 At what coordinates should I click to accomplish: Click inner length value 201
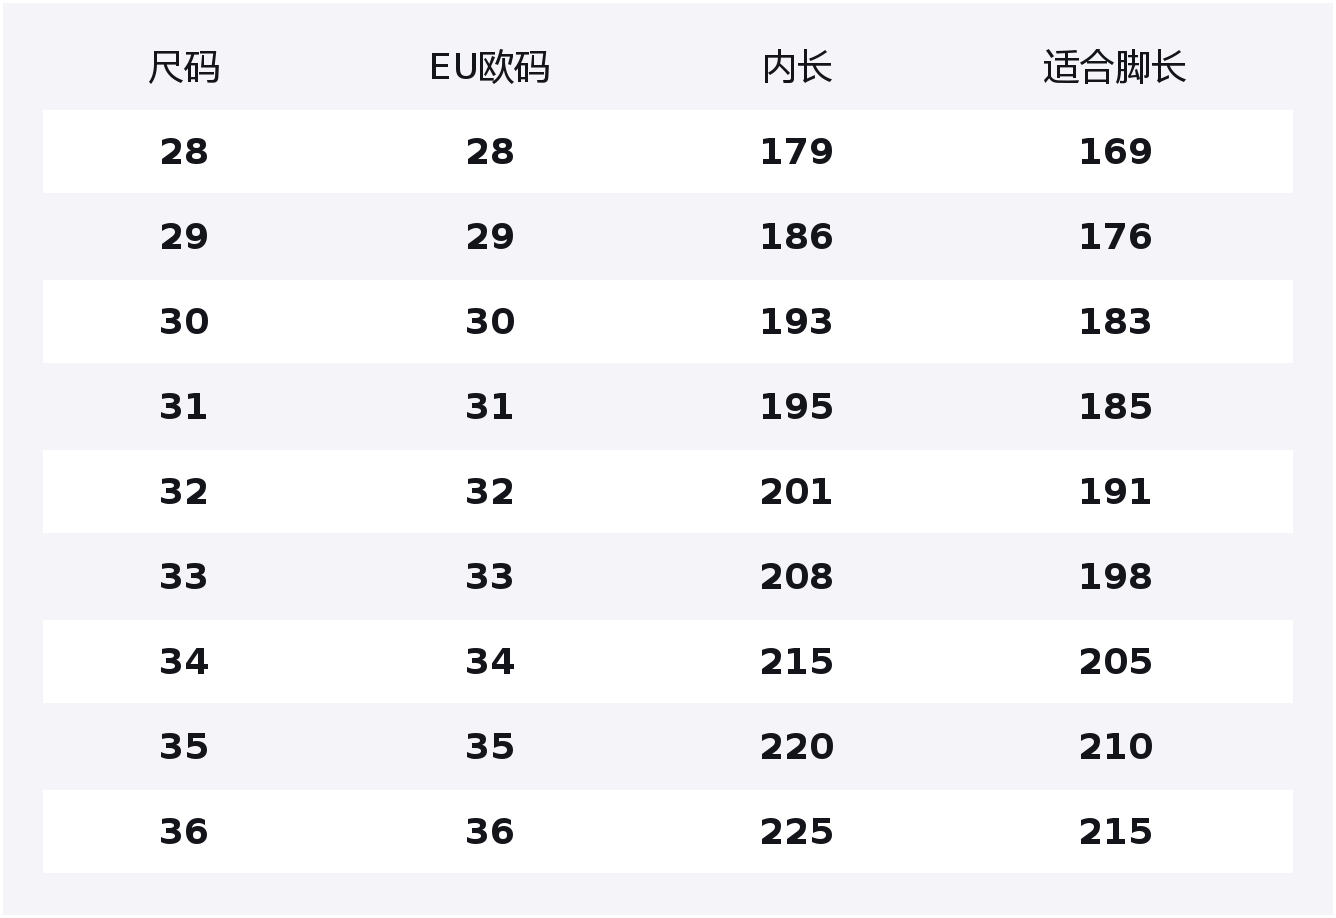(796, 492)
